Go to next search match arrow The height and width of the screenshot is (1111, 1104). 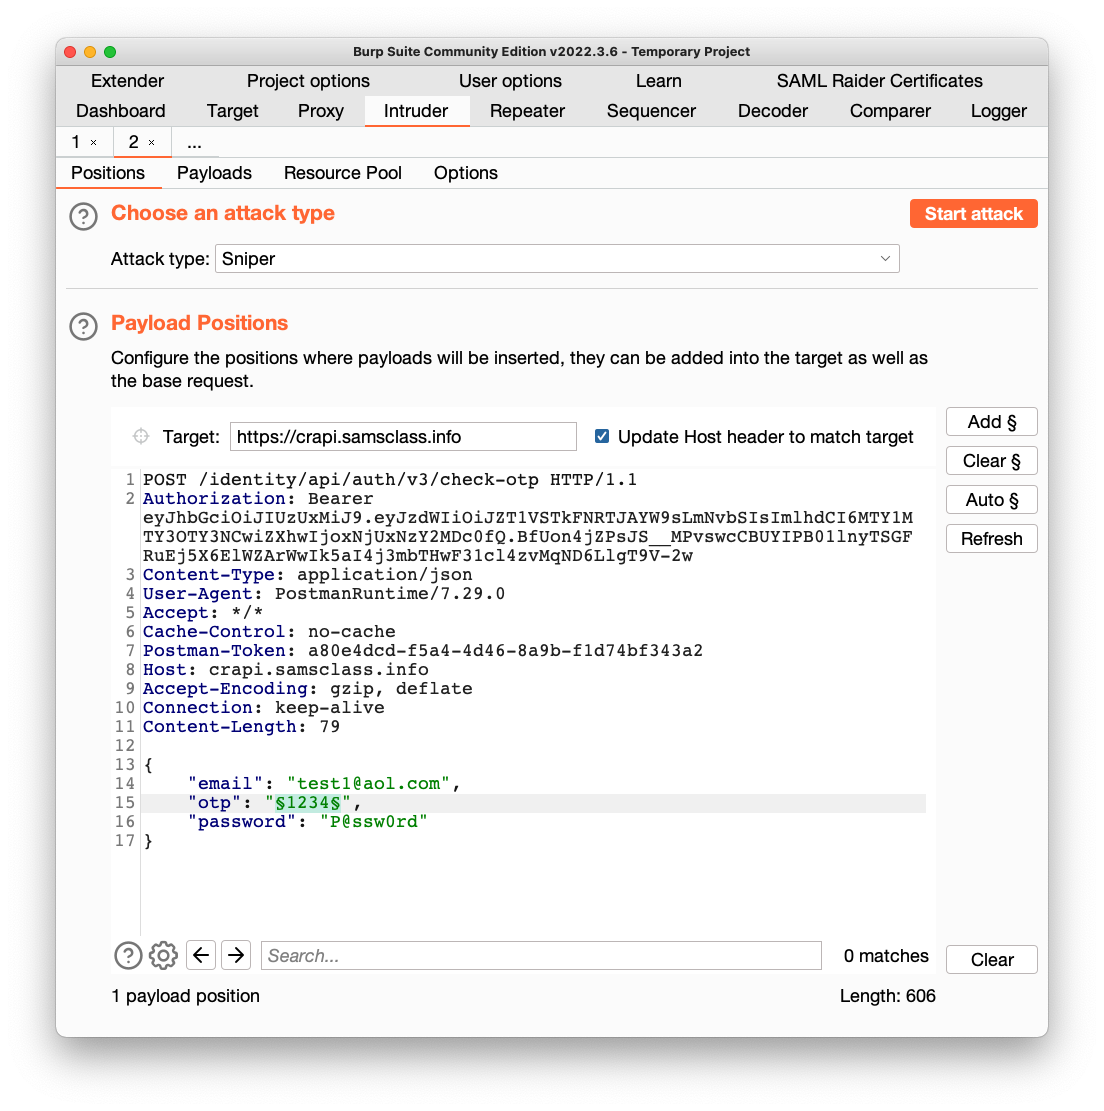click(236, 955)
